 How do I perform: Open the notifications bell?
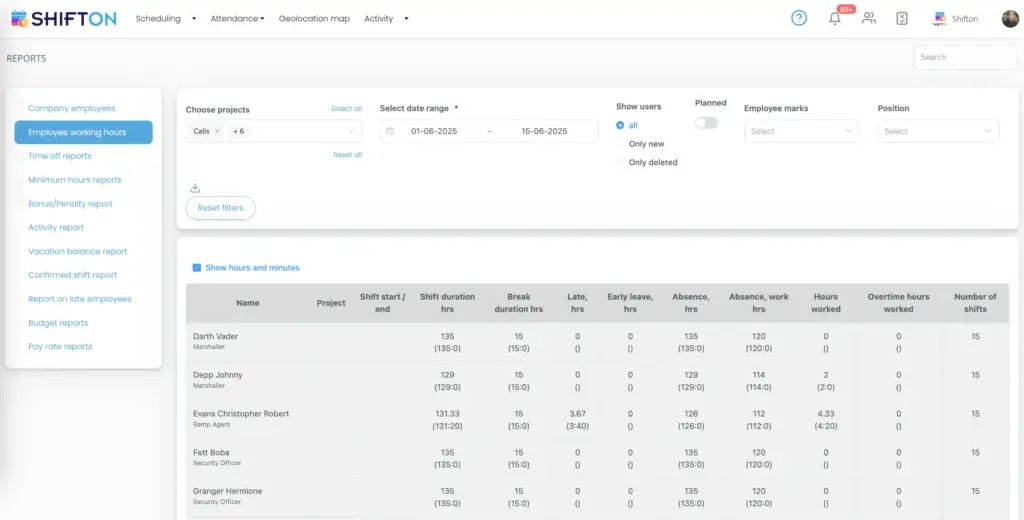pos(835,18)
